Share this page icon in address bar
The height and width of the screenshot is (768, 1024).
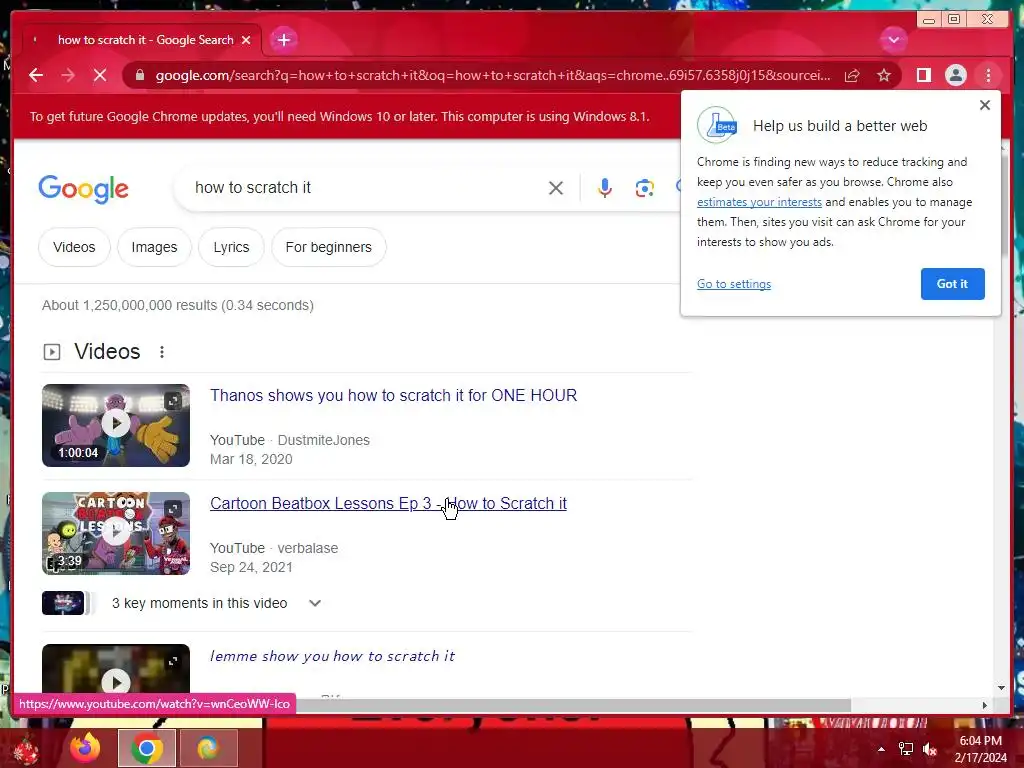coord(852,76)
